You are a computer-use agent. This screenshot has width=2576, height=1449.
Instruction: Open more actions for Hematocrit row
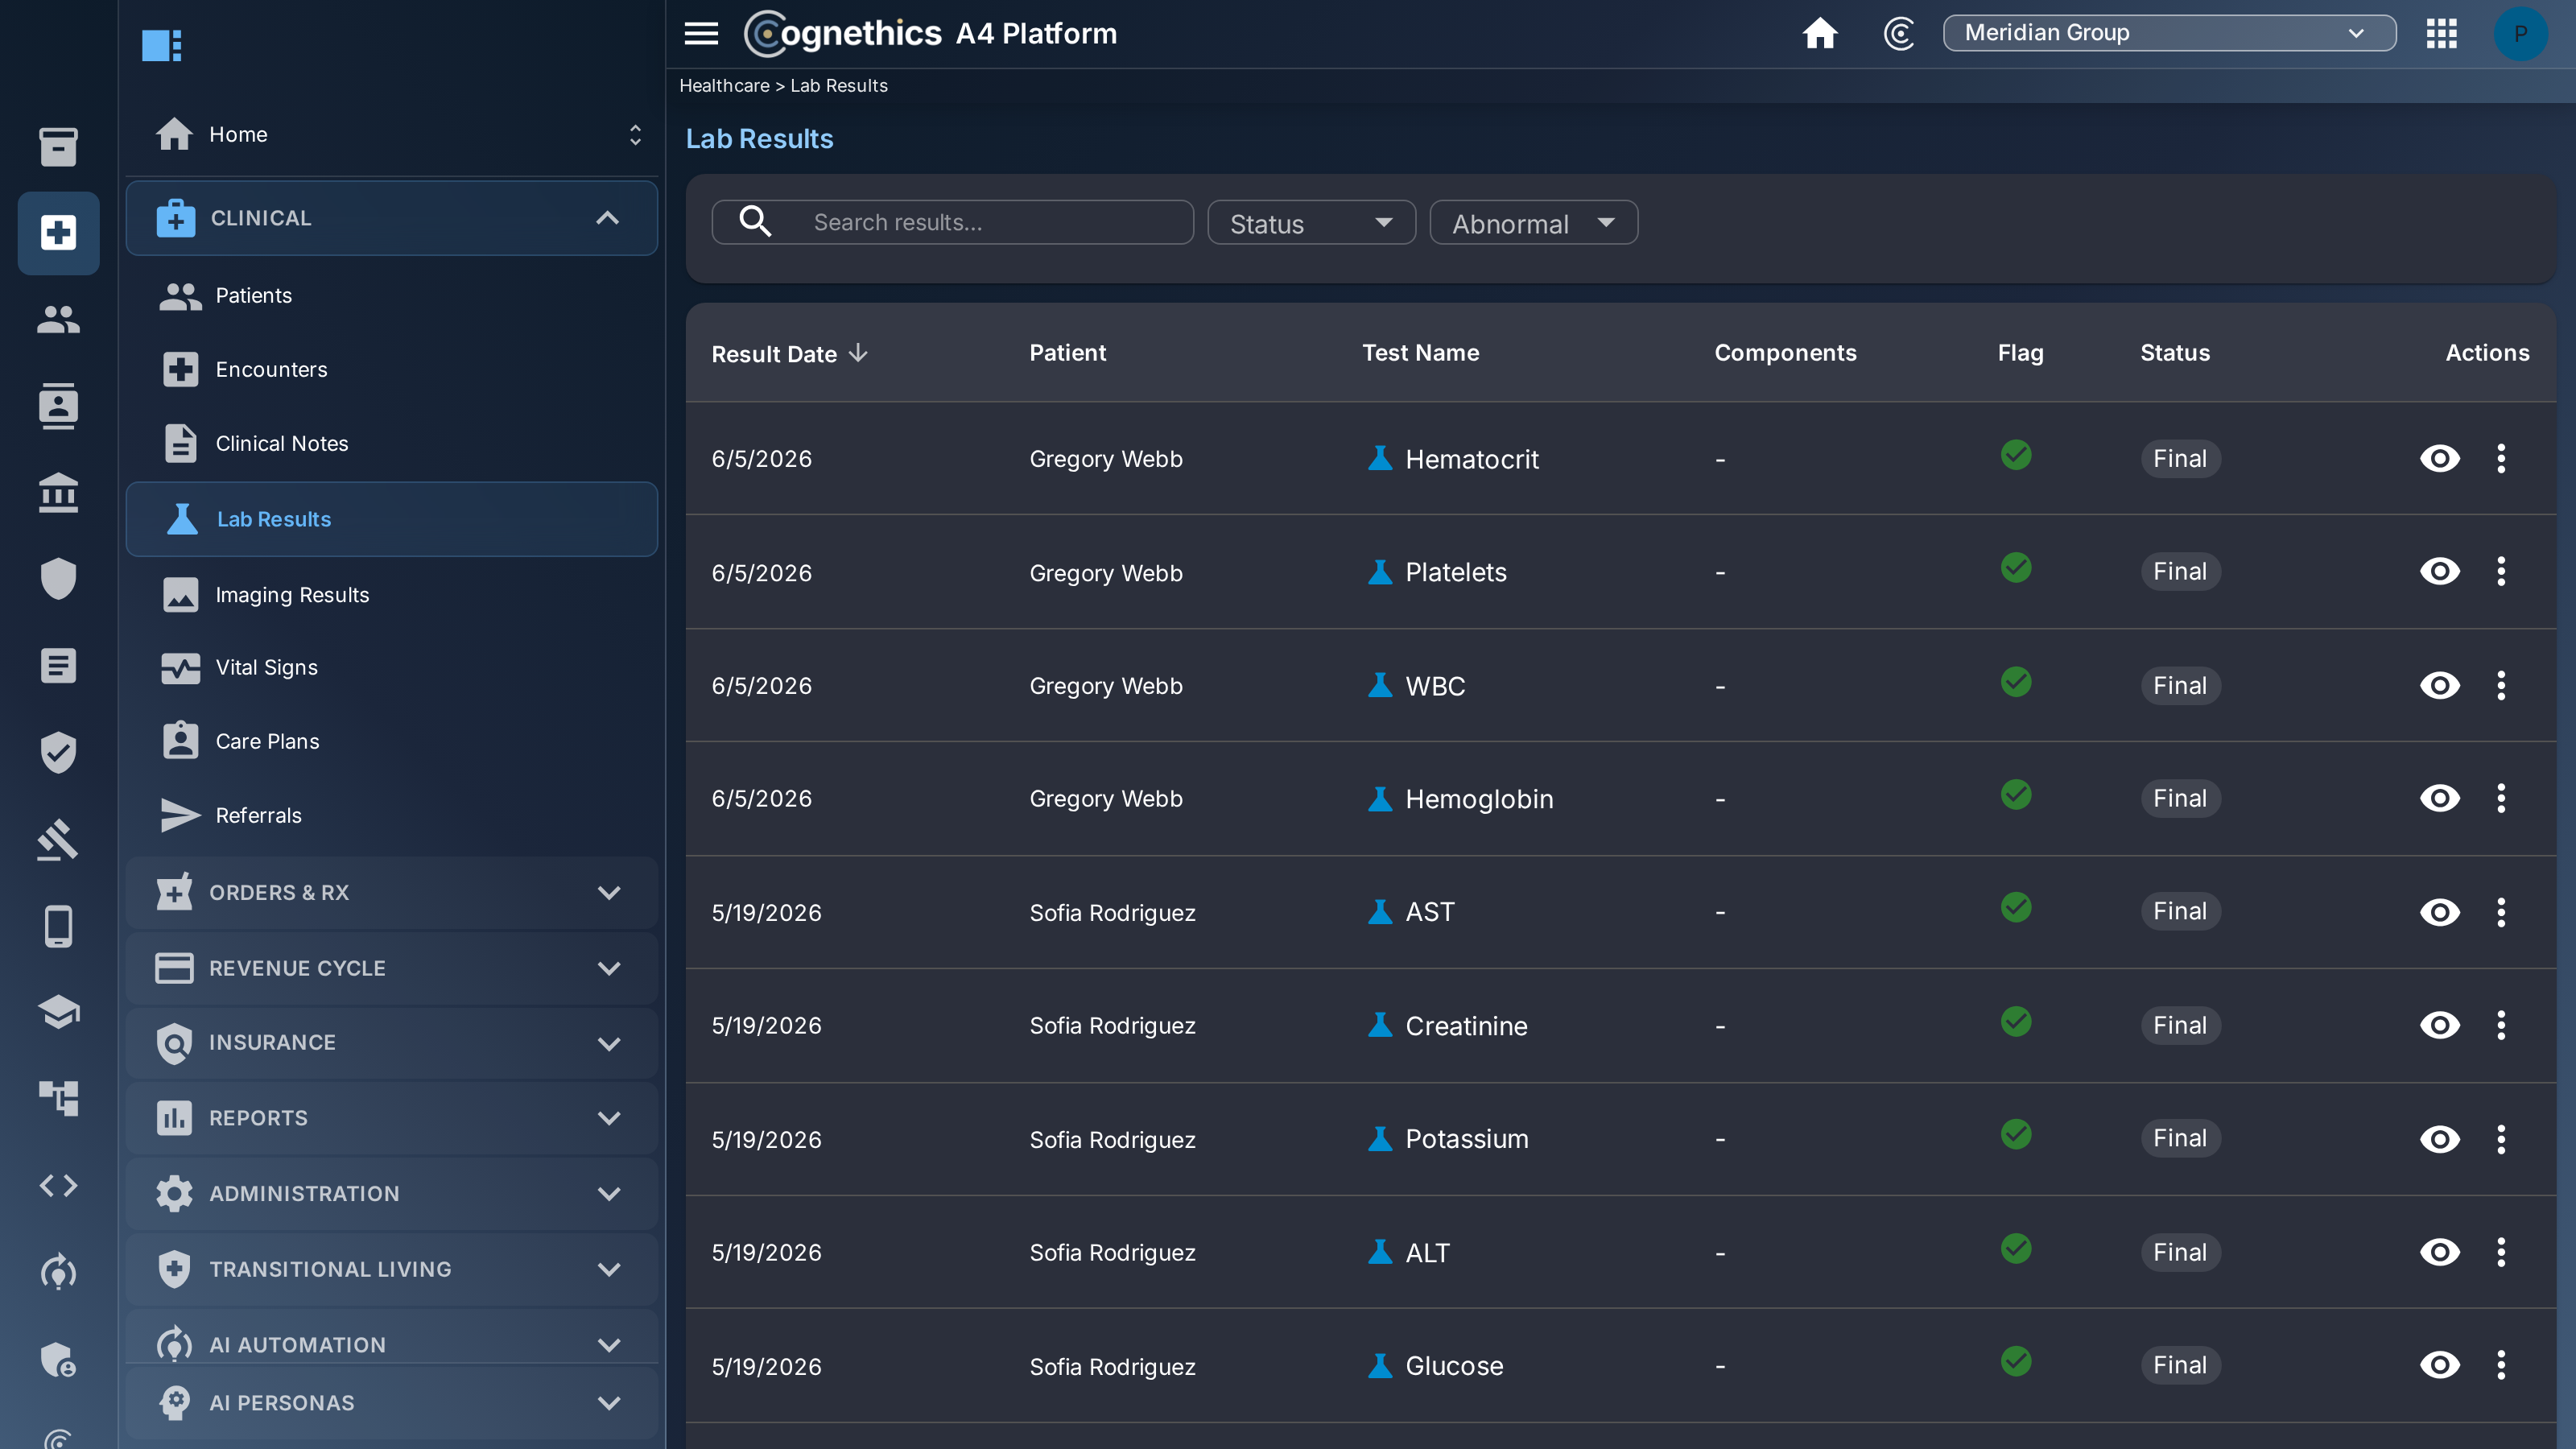pos(2501,459)
